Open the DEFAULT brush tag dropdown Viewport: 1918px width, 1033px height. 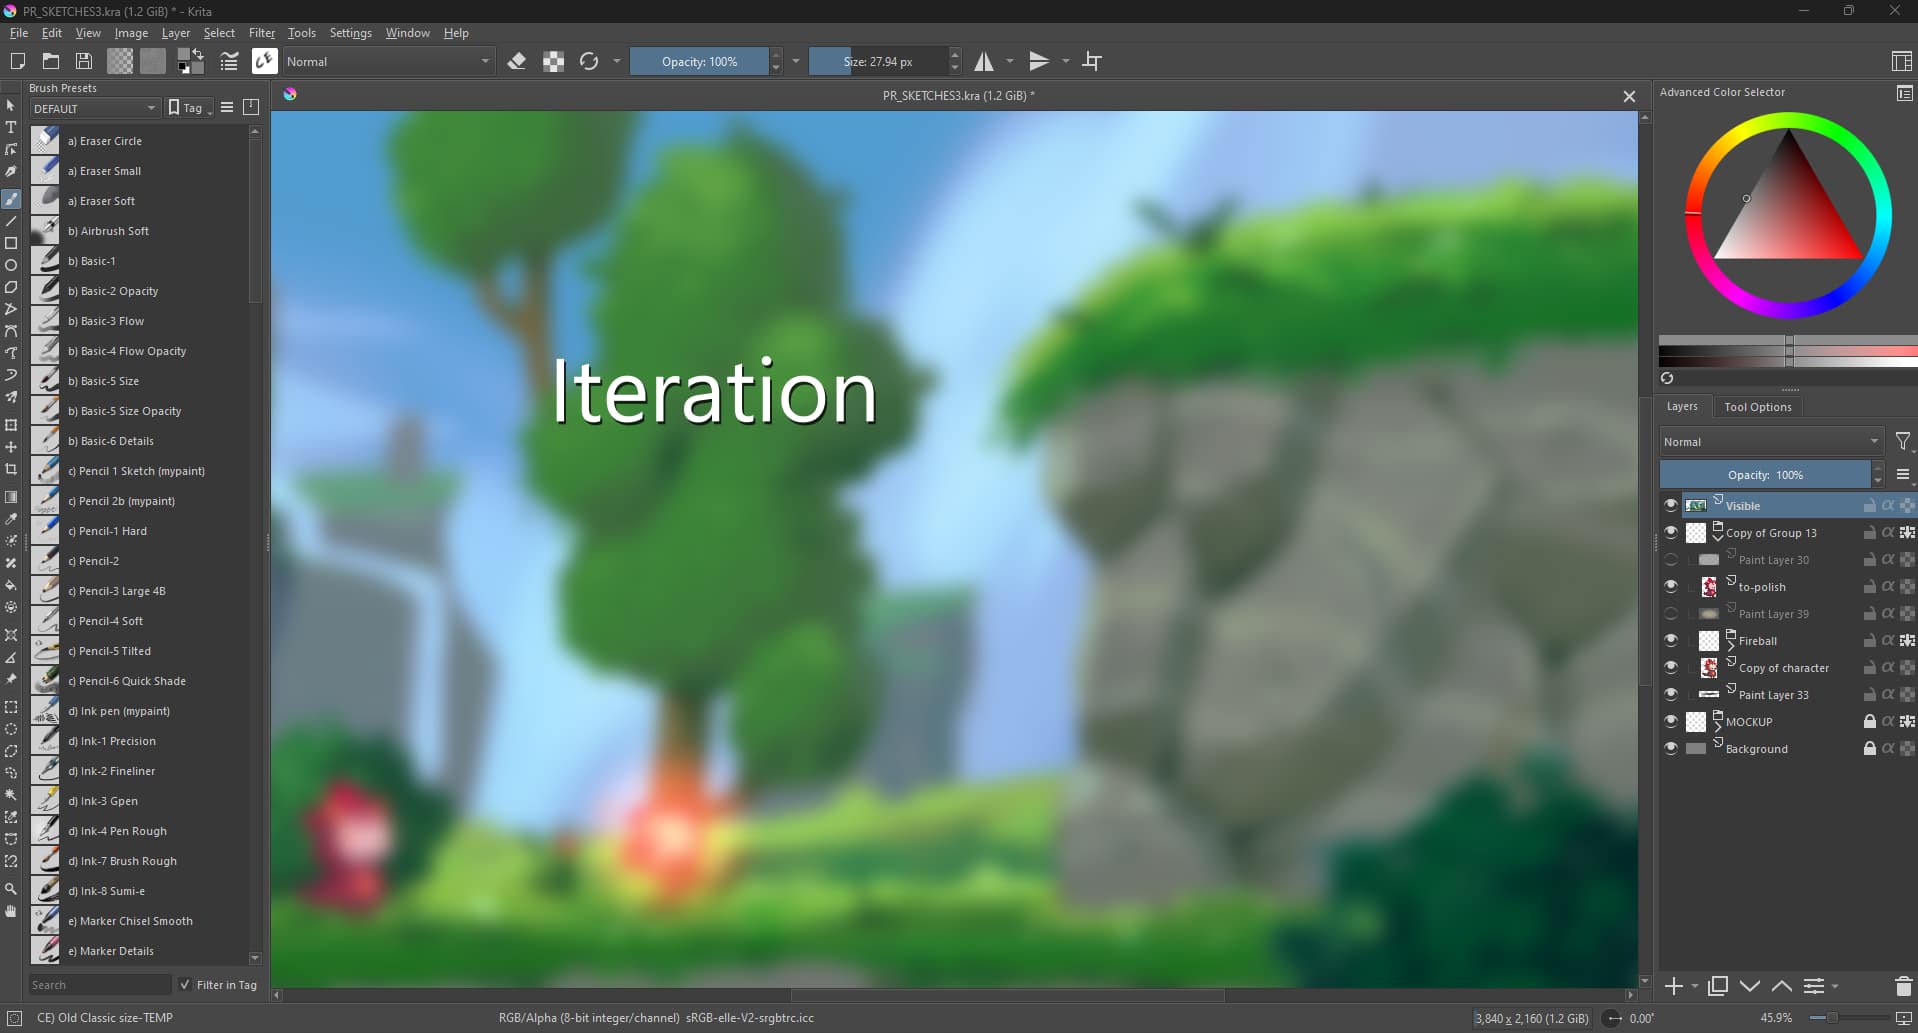point(94,108)
